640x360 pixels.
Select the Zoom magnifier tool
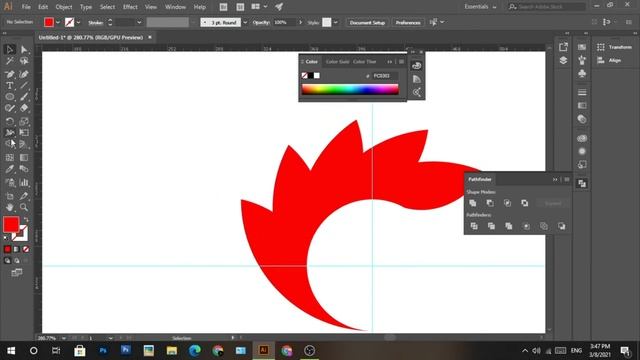(24, 207)
